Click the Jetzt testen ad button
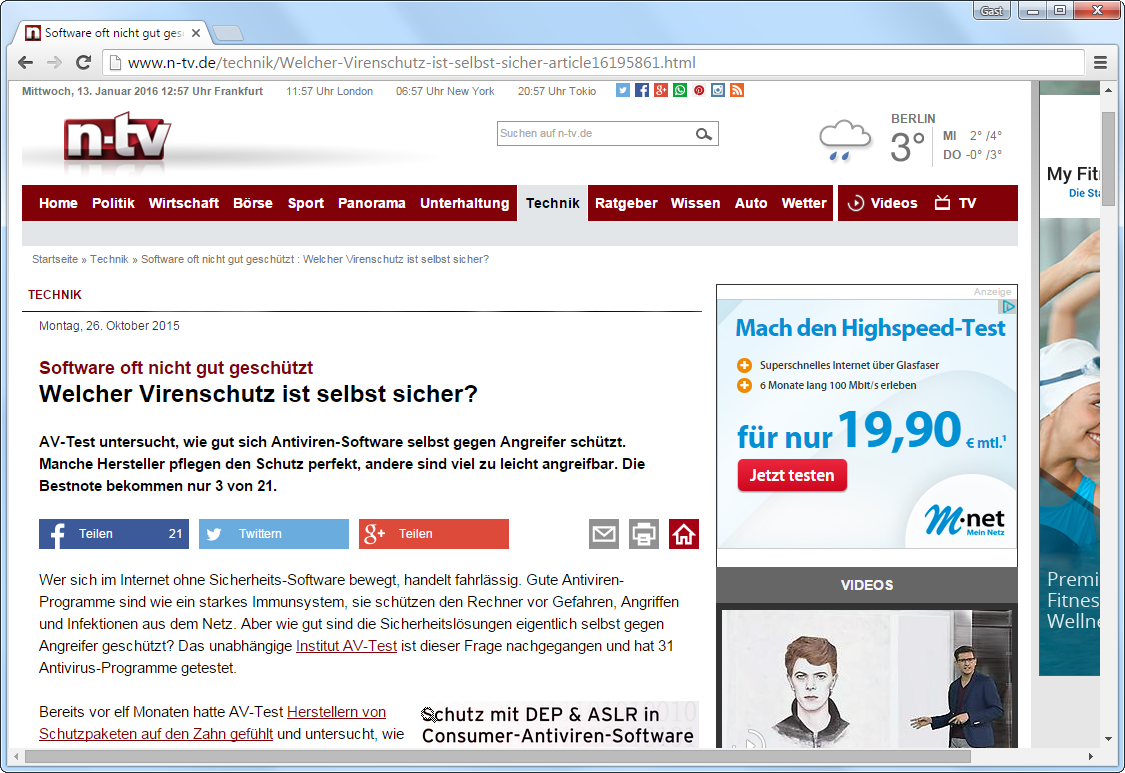 coord(792,475)
